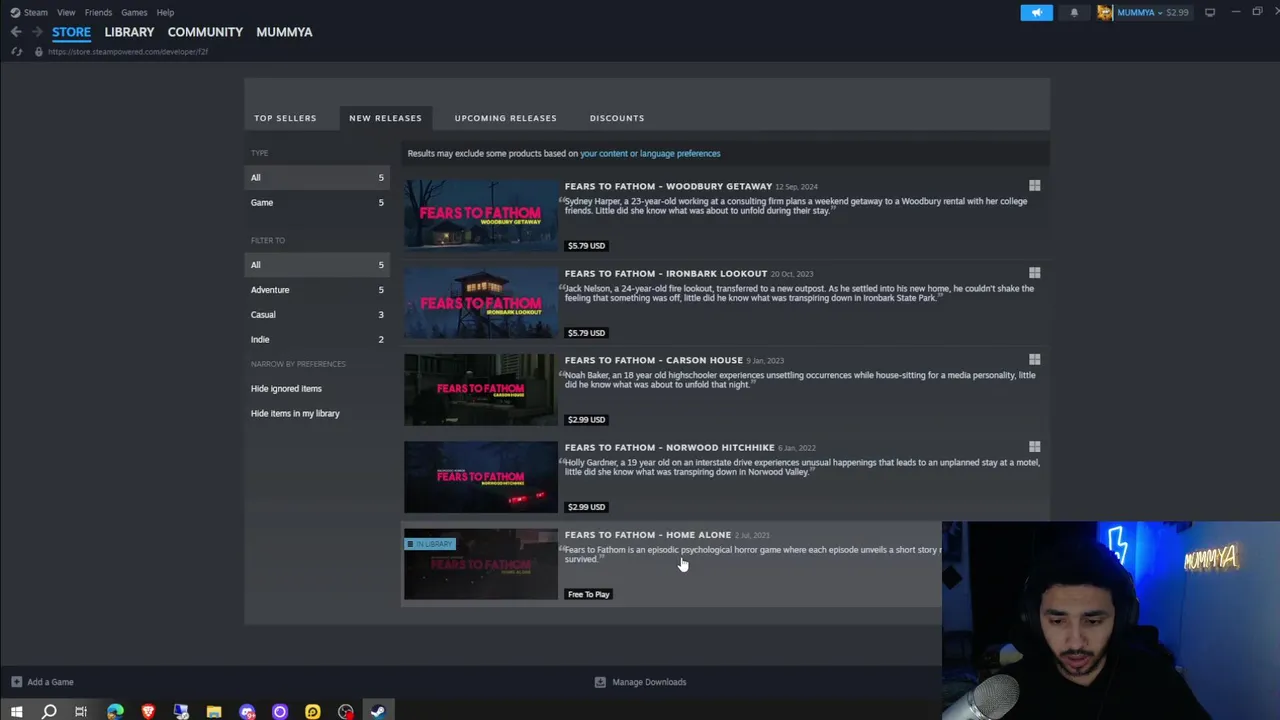Click Fears to Fathom - Ironbark Lookout title

(x=666, y=273)
